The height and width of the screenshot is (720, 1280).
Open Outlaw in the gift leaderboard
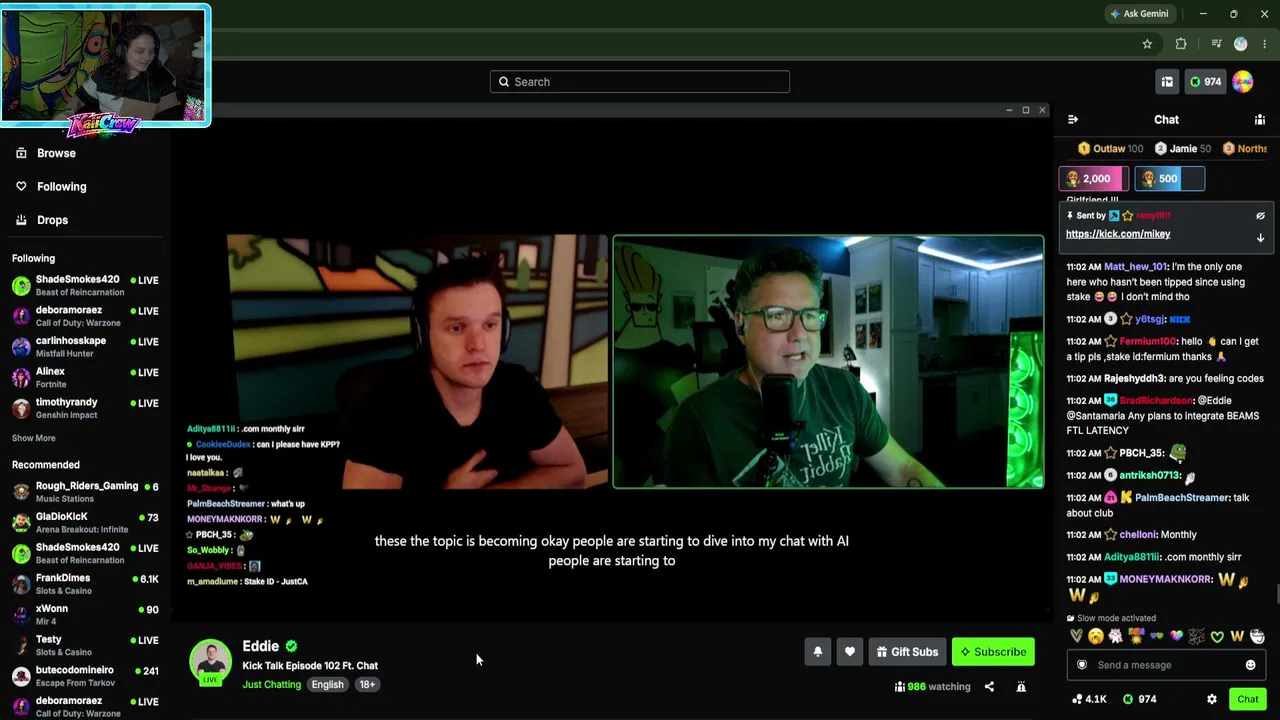(x=1110, y=149)
